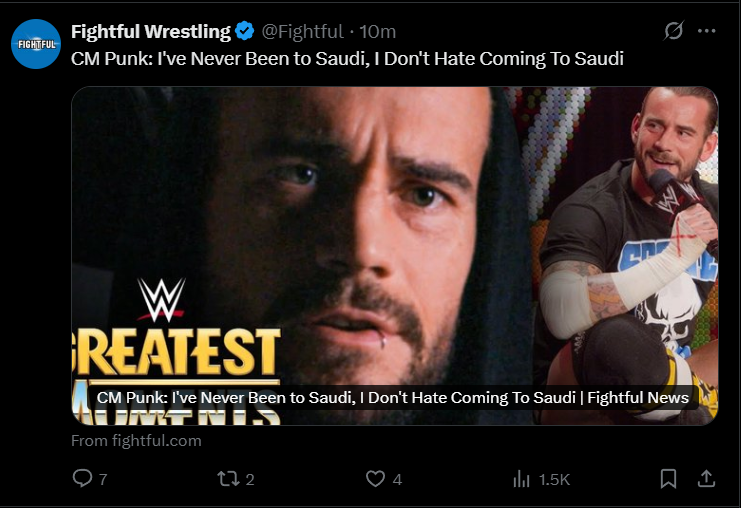
Task: Toggle the bookmark icon for this post
Action: (x=668, y=479)
